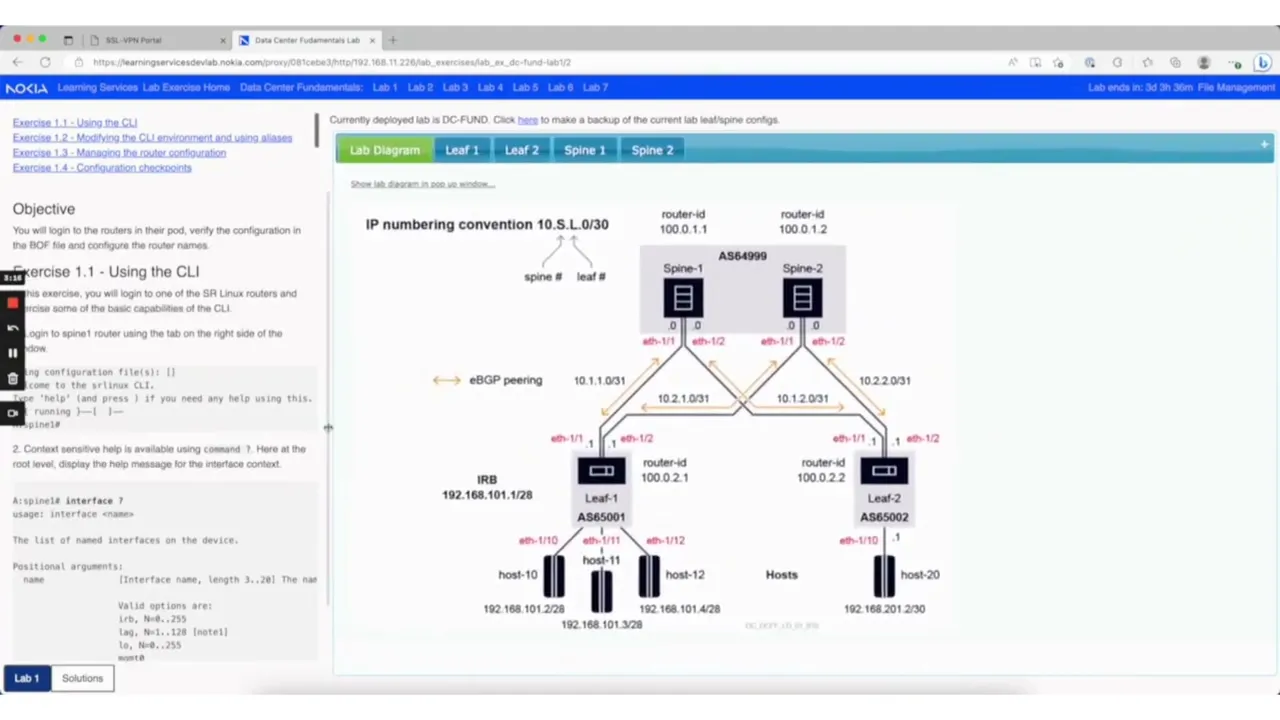Pause the screen recording
The image size is (1280, 720).
13,353
